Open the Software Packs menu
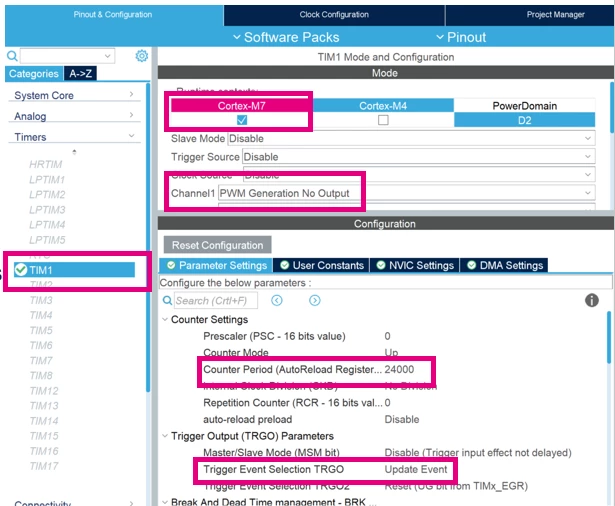The height and width of the screenshot is (506, 615). click(x=286, y=37)
